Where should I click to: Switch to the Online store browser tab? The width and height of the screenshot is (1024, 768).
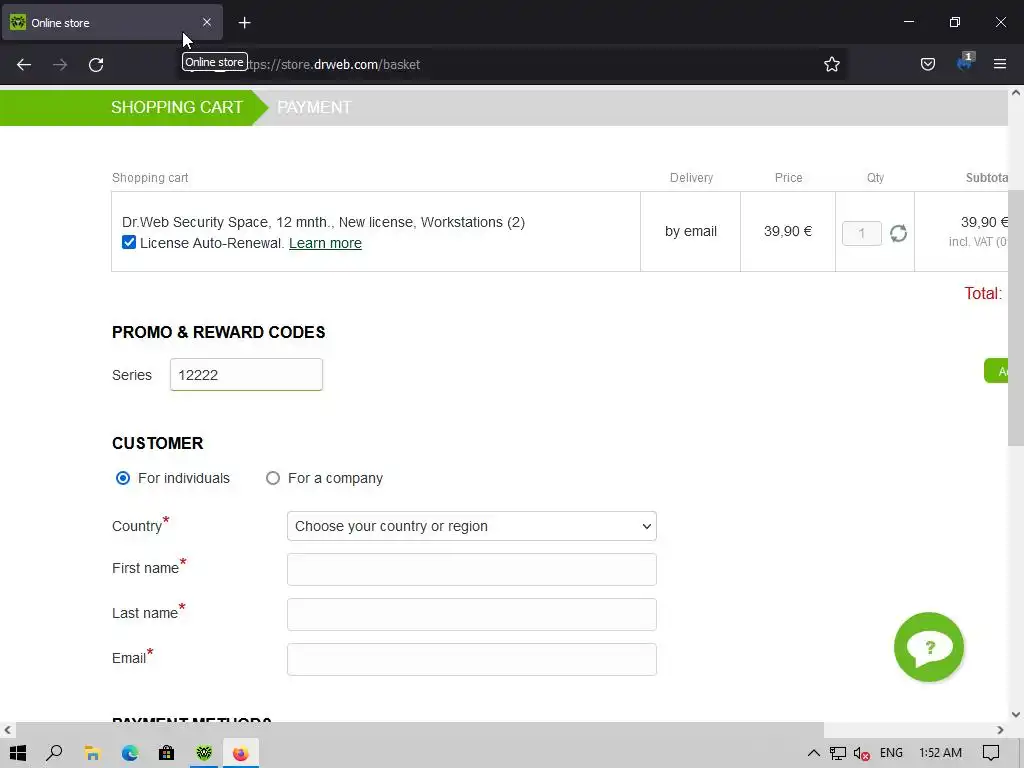[x=112, y=23]
